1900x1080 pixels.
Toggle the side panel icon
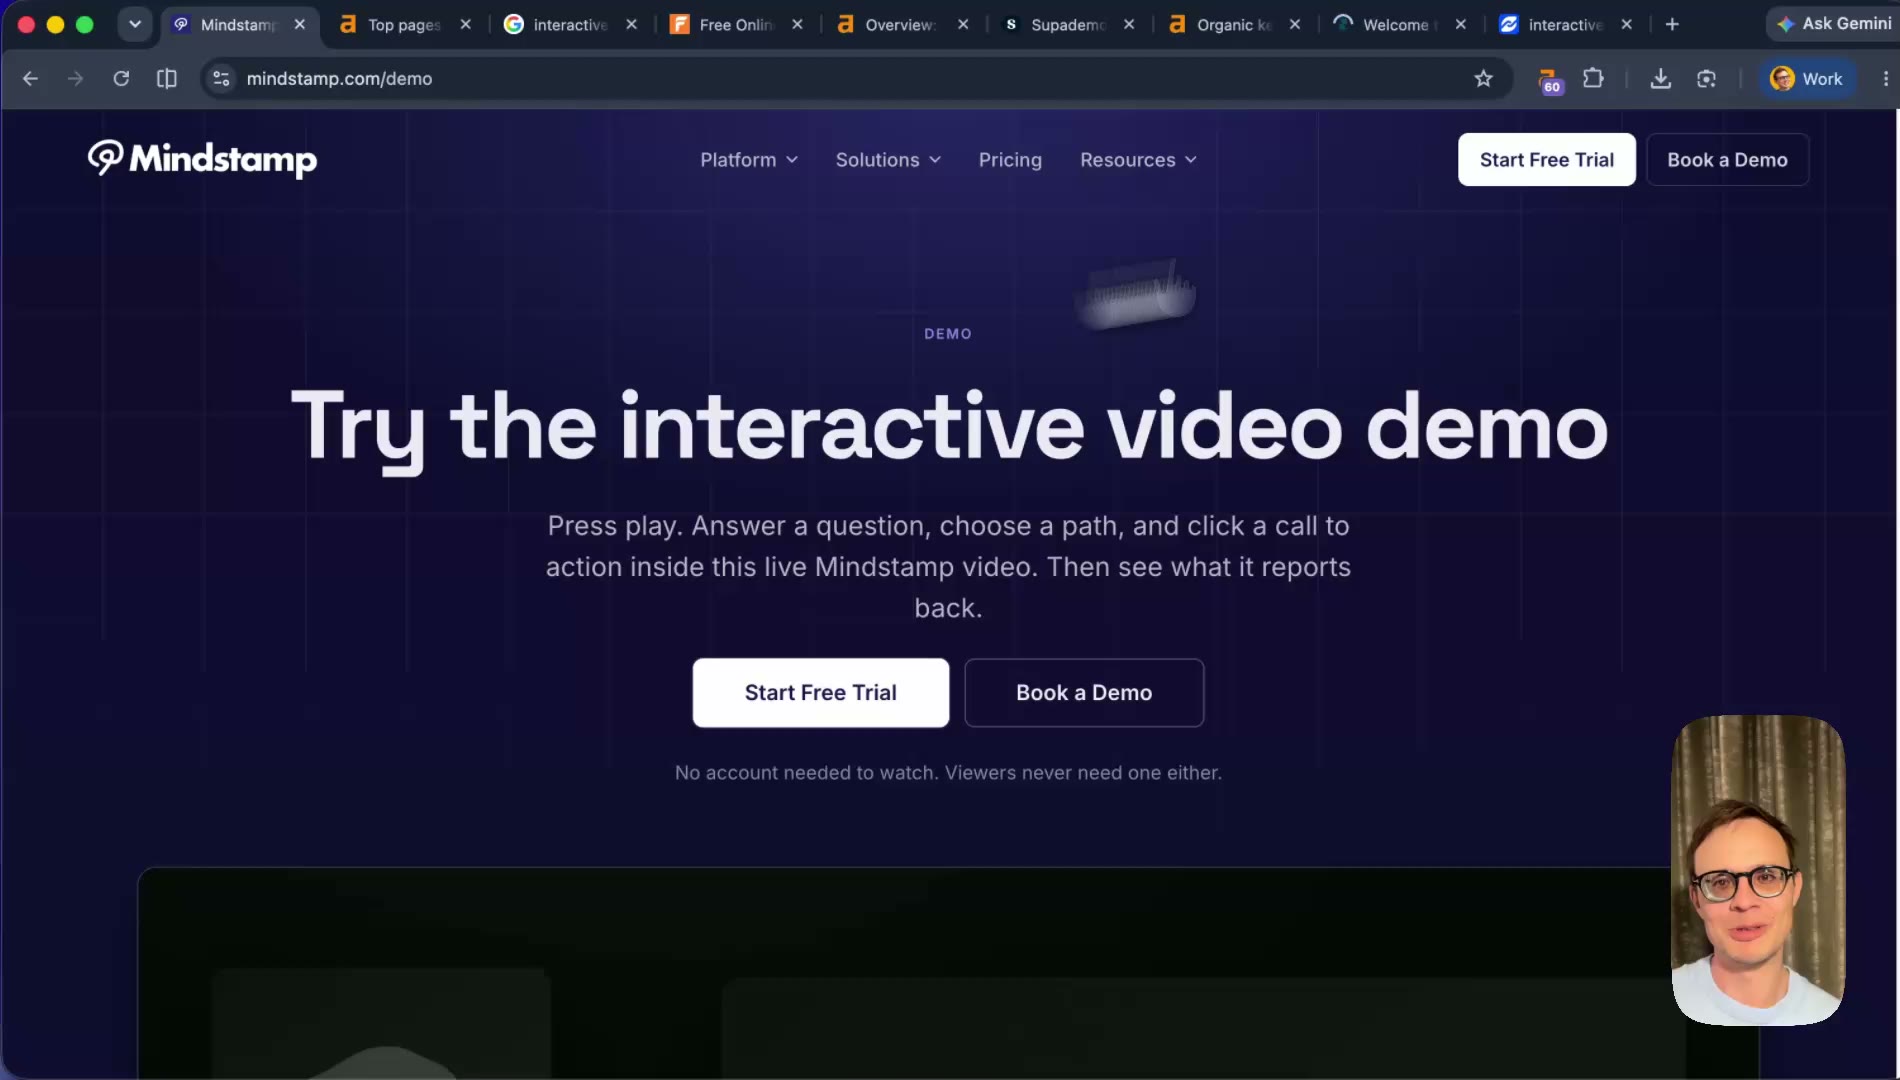click(x=167, y=78)
